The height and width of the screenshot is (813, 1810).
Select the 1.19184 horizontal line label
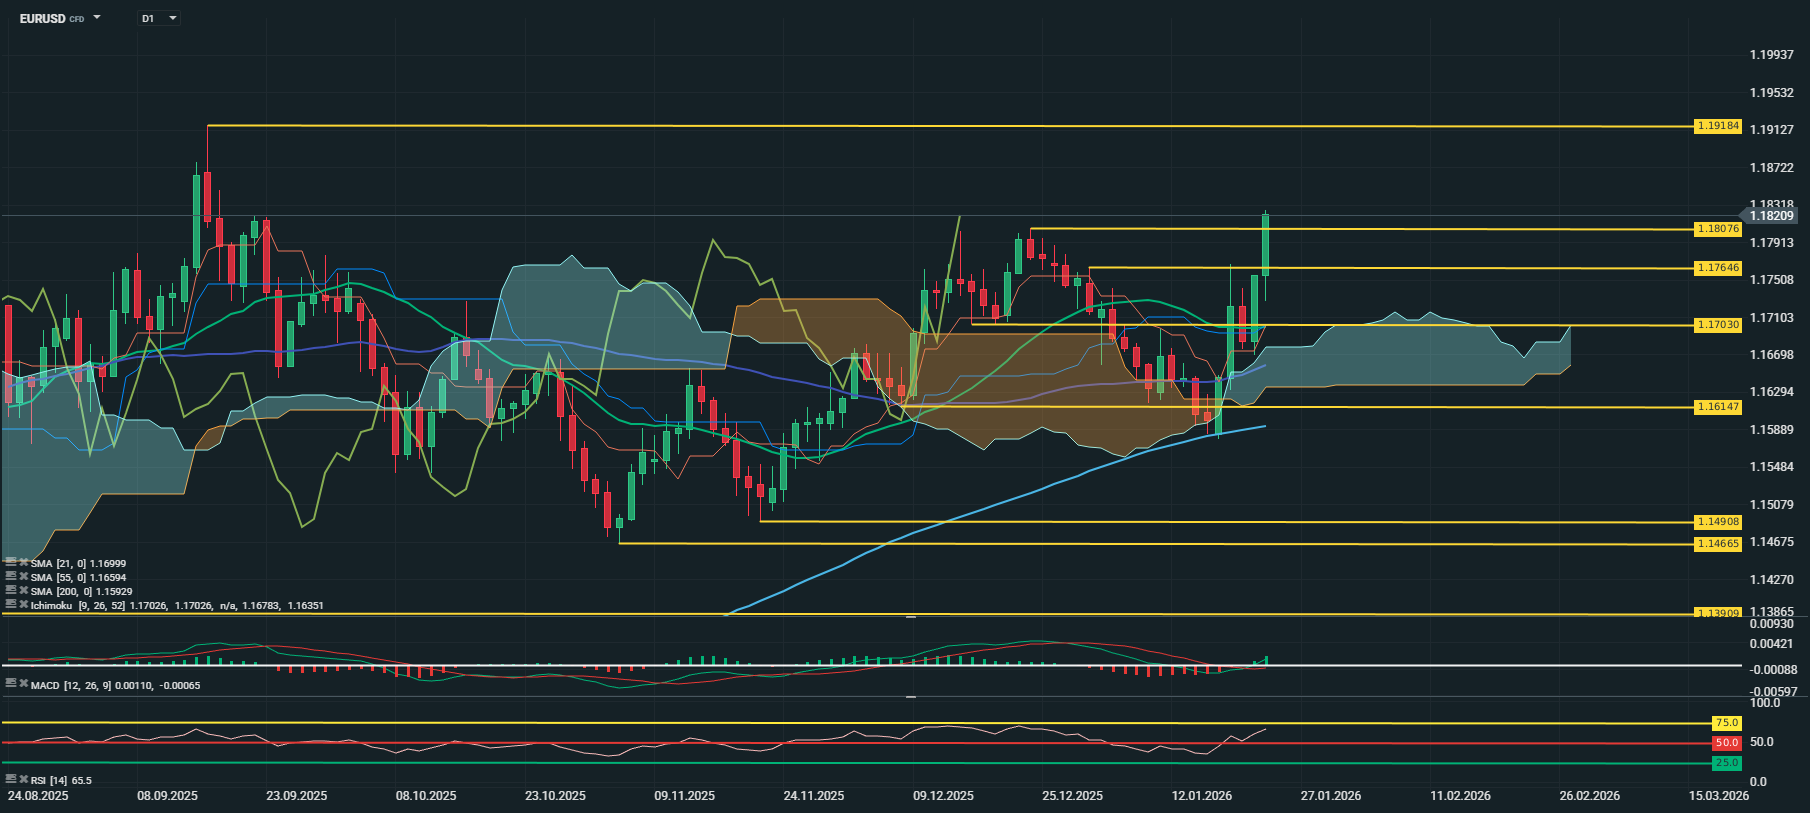coord(1718,127)
